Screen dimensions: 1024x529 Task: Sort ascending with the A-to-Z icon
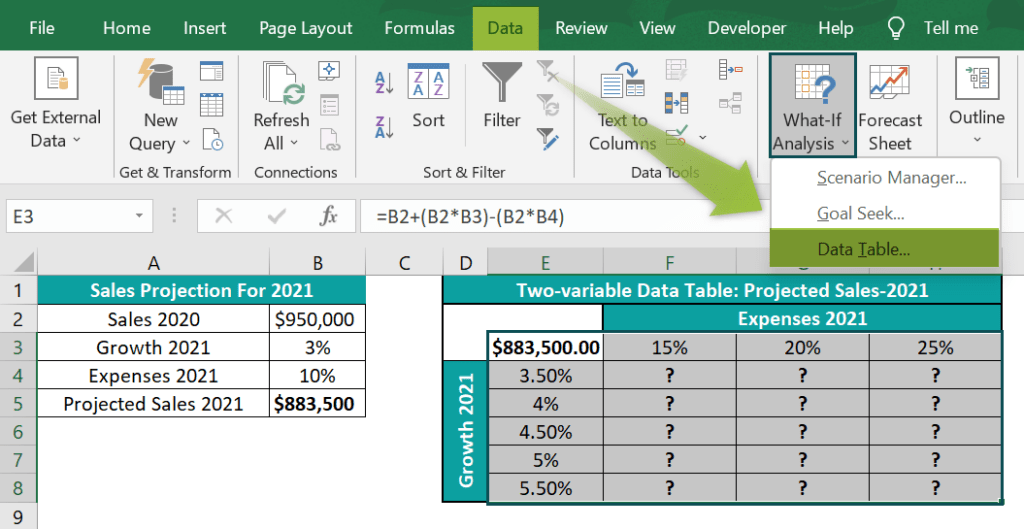(x=384, y=83)
